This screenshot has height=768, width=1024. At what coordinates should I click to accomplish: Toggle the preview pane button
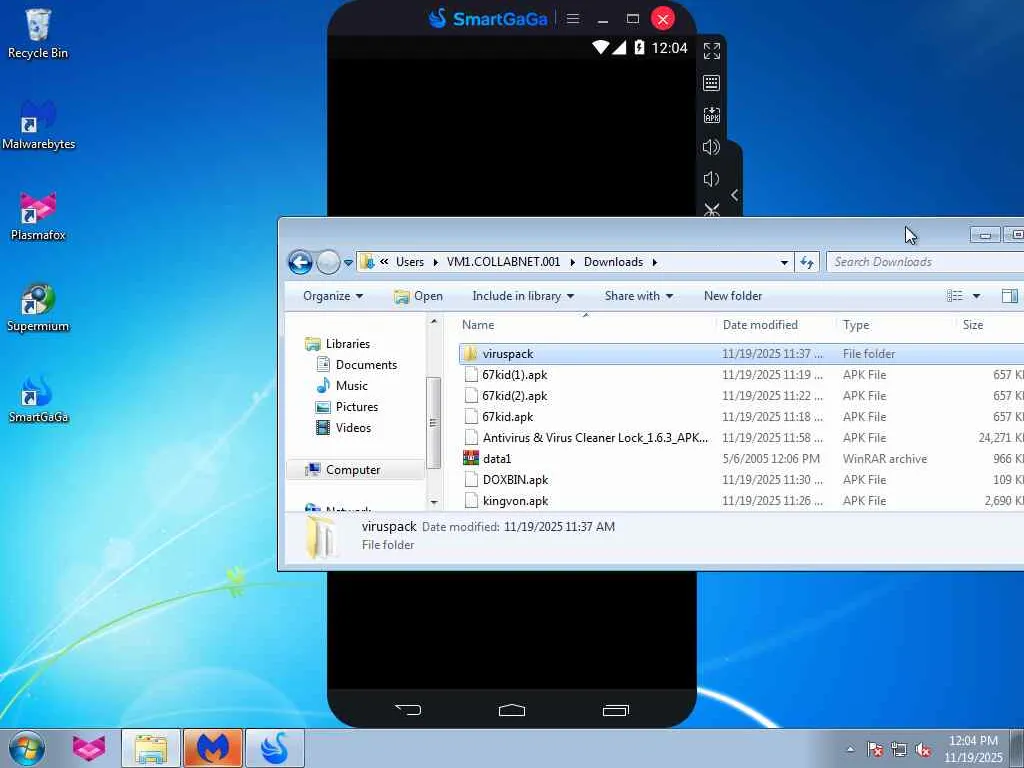click(x=1010, y=296)
